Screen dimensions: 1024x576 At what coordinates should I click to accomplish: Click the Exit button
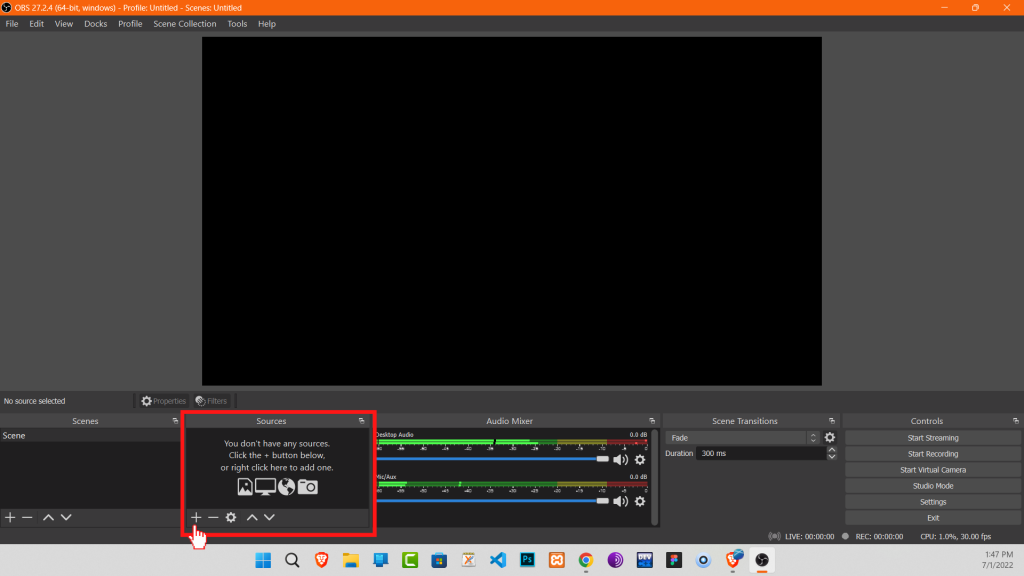pos(933,518)
